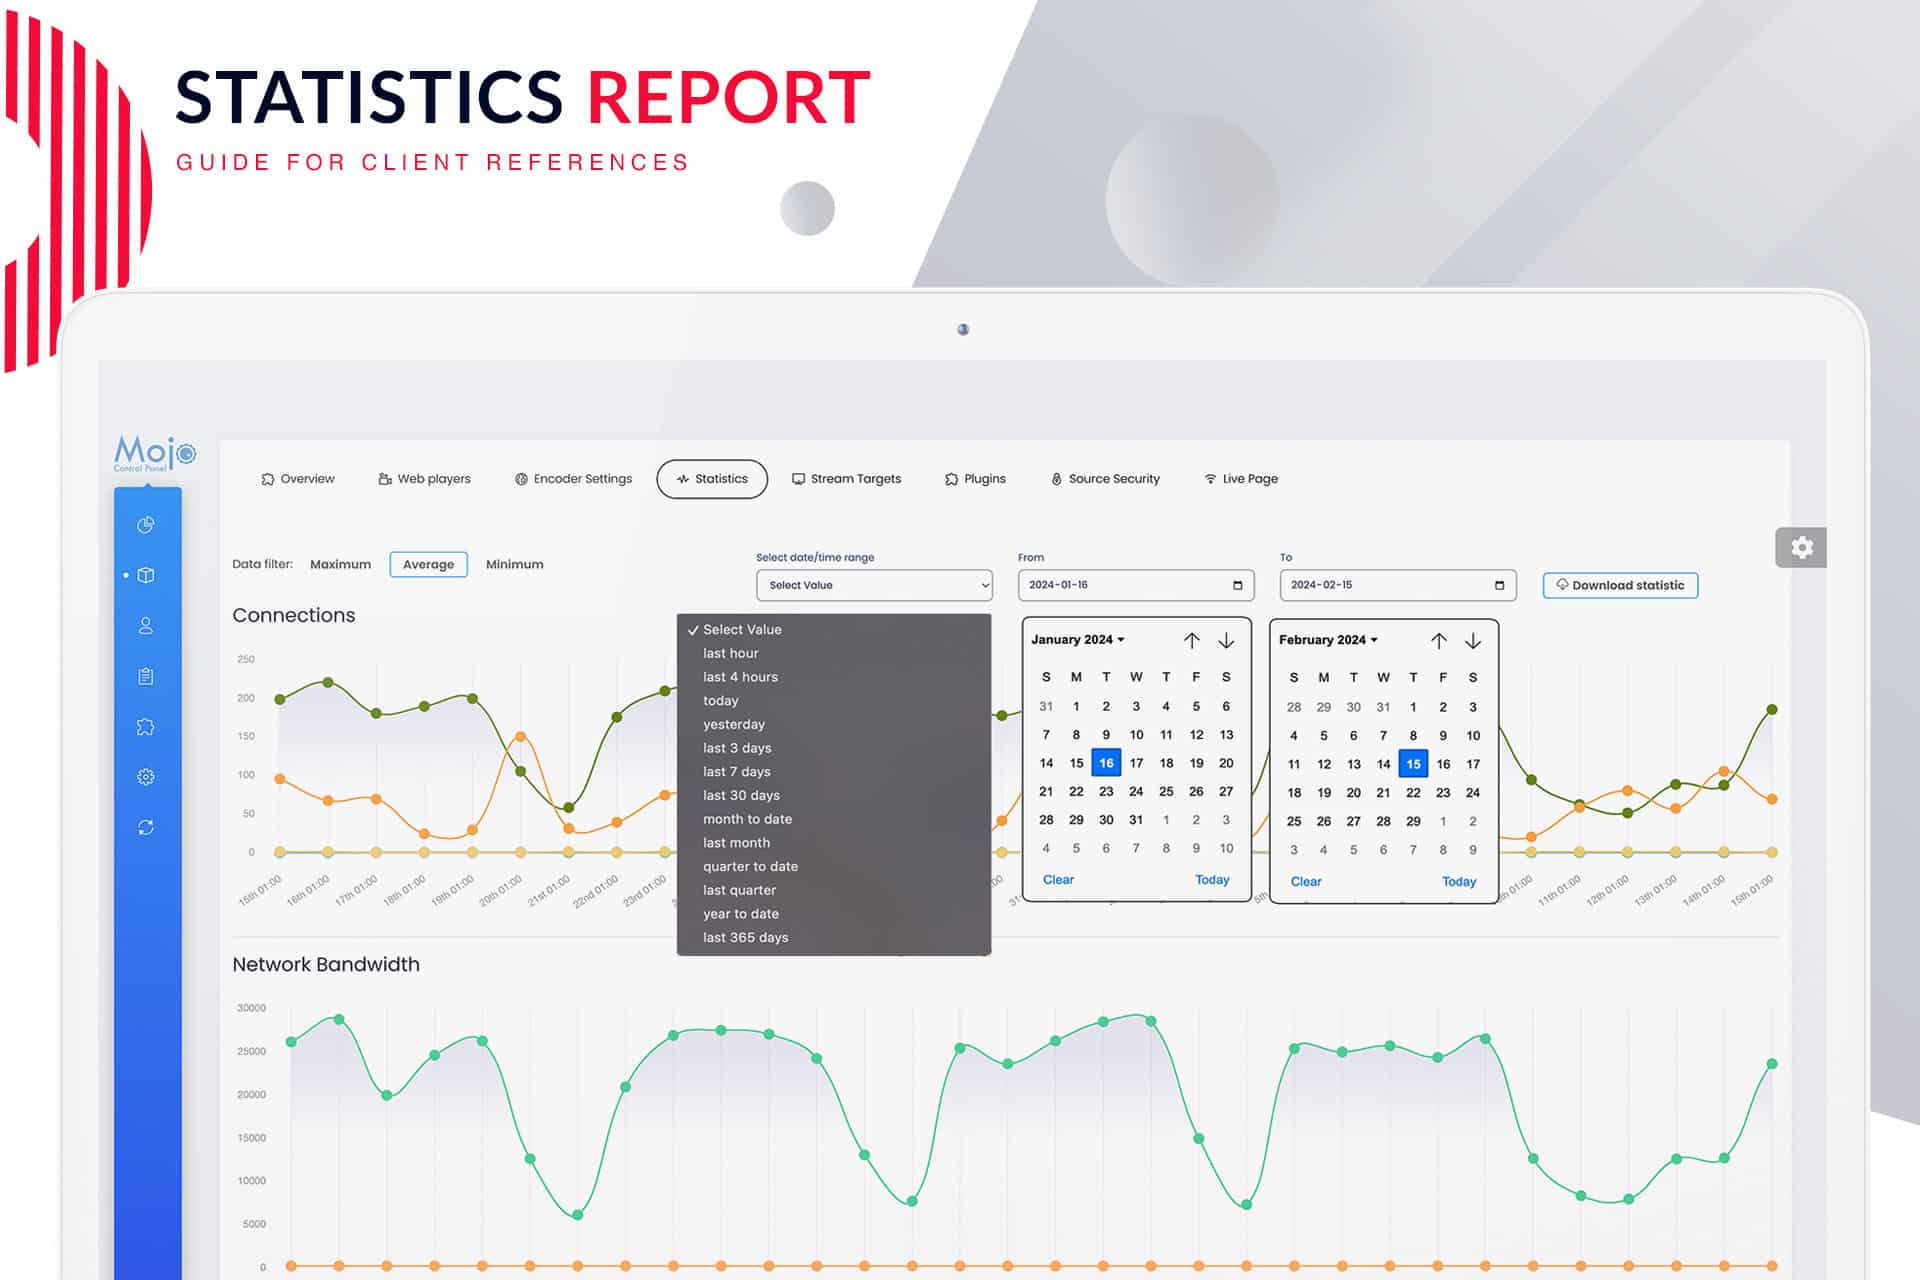Open Source Security tab

point(1105,479)
